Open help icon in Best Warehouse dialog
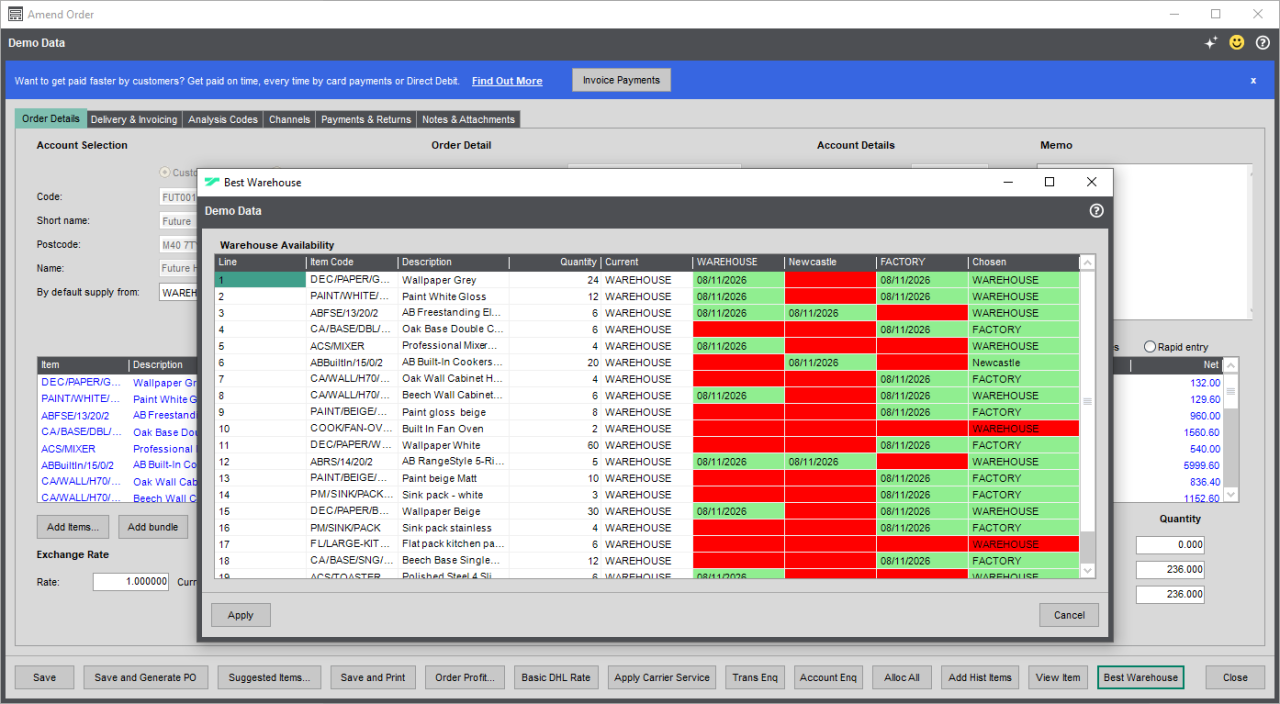Screen dimensions: 1280x704 click(1096, 211)
